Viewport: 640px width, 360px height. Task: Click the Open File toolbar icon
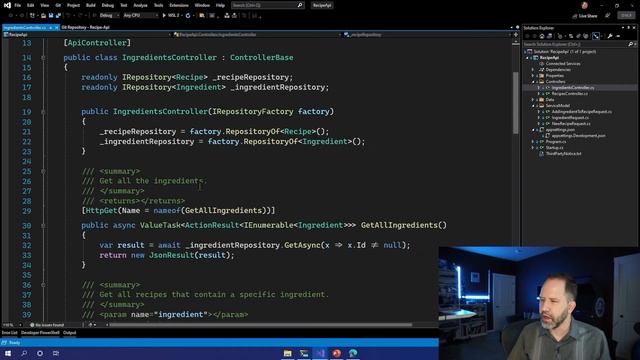(43, 16)
